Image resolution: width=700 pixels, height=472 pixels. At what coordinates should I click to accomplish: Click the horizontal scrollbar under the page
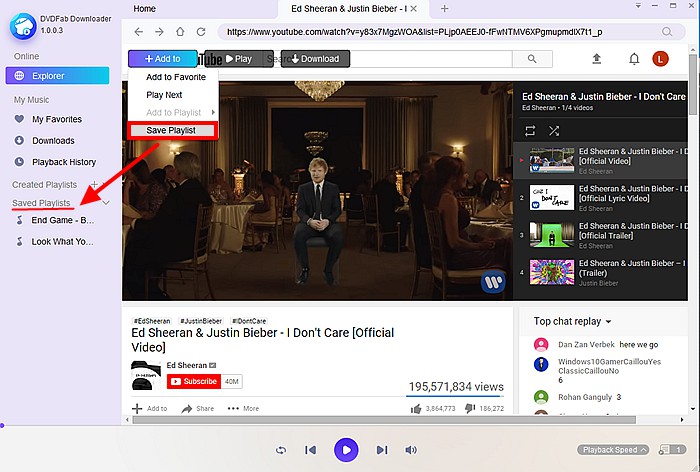(x=384, y=420)
